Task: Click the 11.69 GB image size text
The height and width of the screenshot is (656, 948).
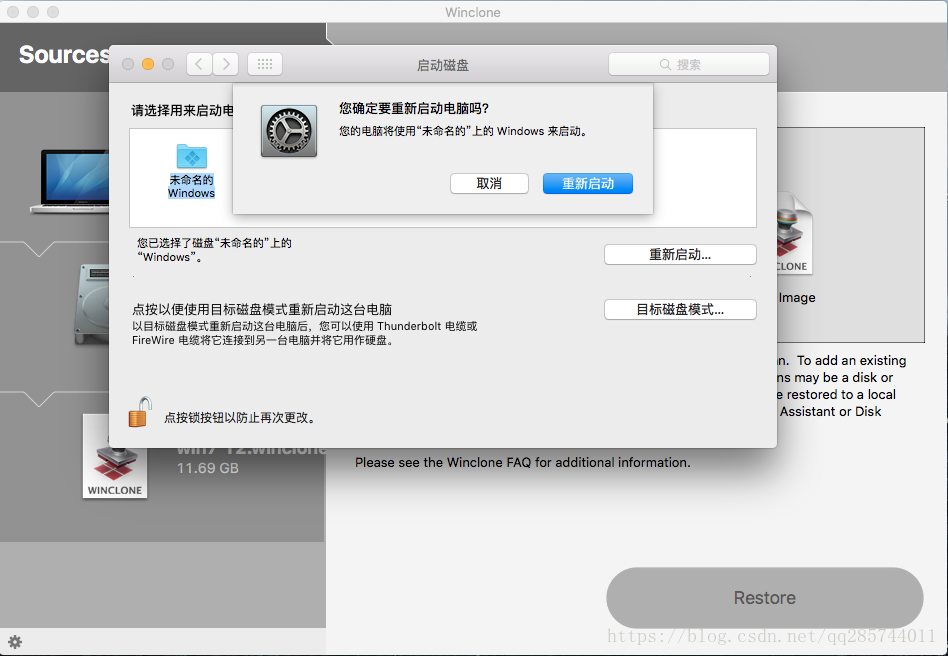Action: tap(207, 468)
